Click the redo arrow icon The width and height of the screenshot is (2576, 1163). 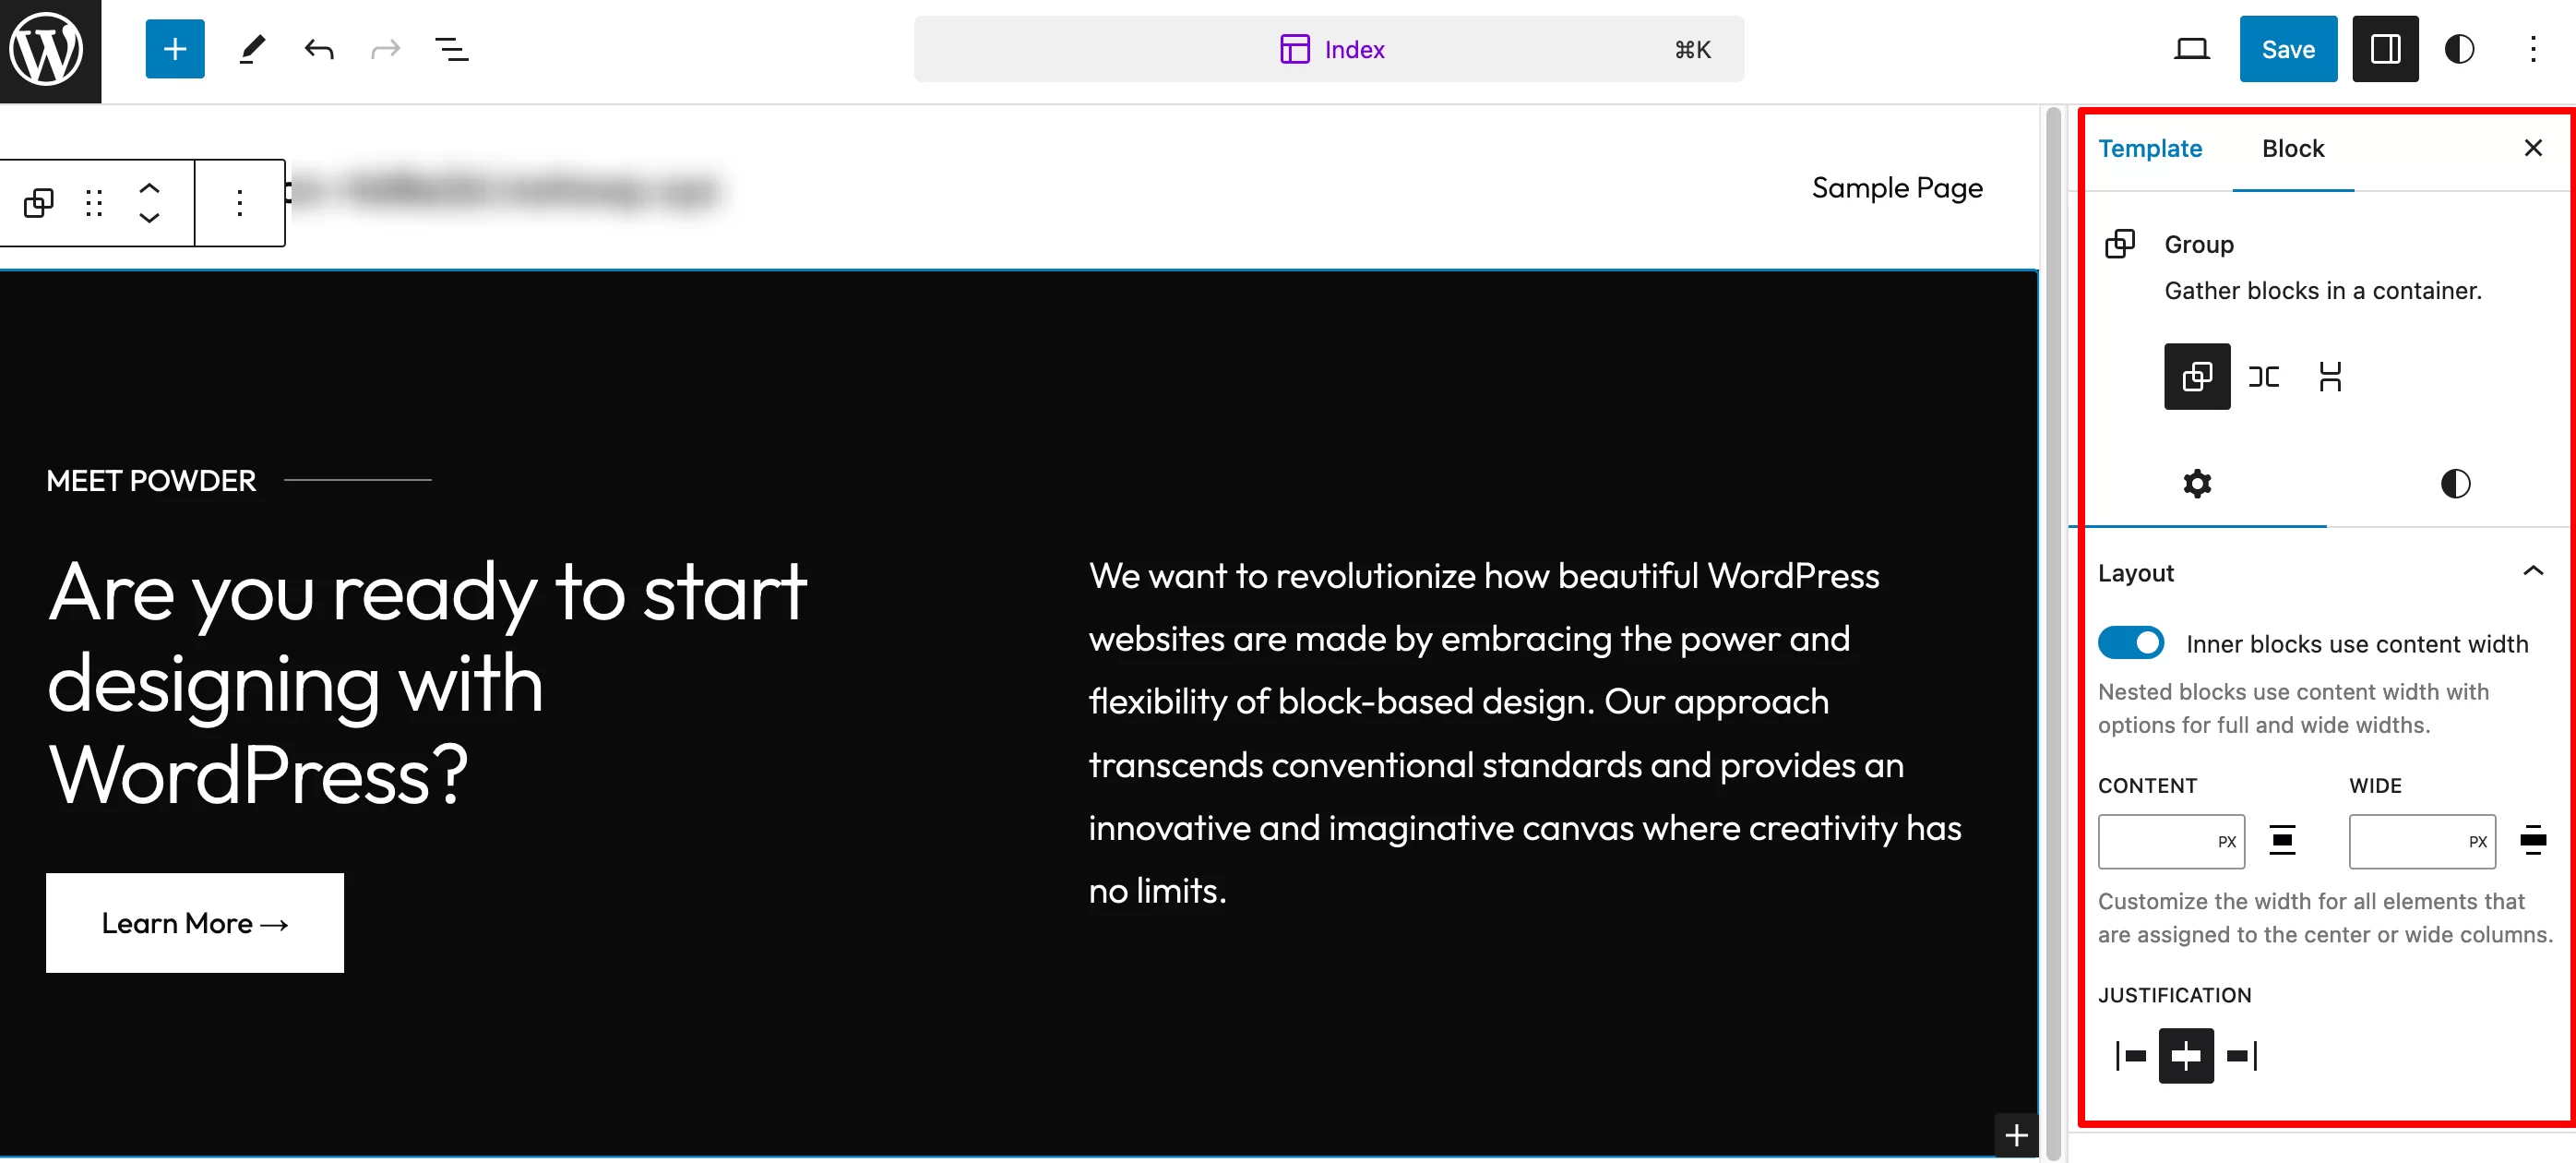[385, 49]
